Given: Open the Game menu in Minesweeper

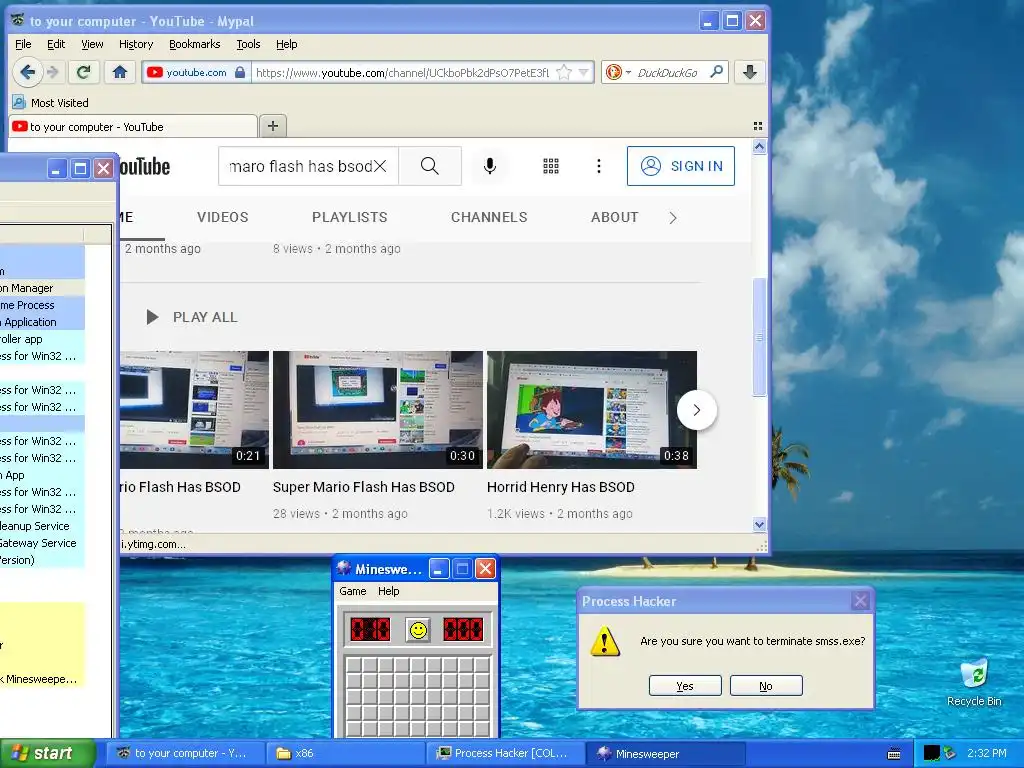Looking at the screenshot, I should tap(353, 591).
